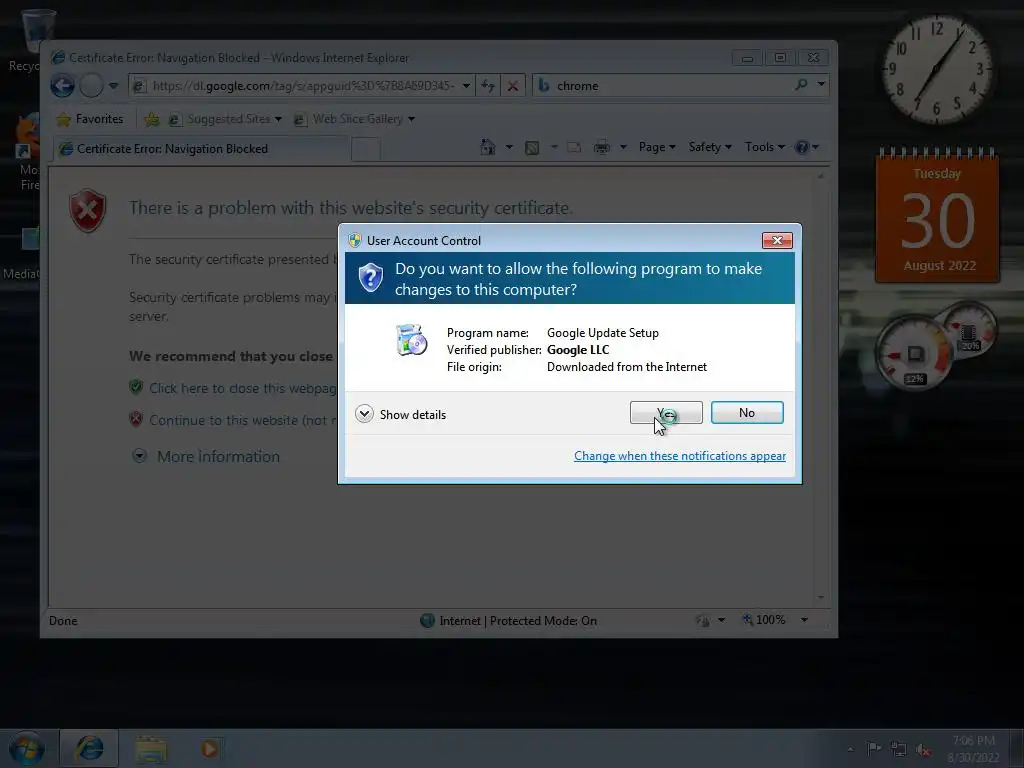Open a new tab in Internet Explorer
The height and width of the screenshot is (768, 1024).
click(x=366, y=150)
